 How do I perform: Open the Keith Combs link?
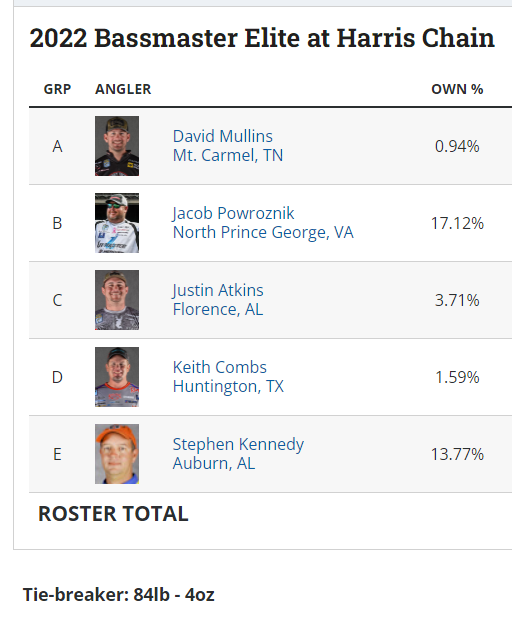pyautogui.click(x=220, y=367)
